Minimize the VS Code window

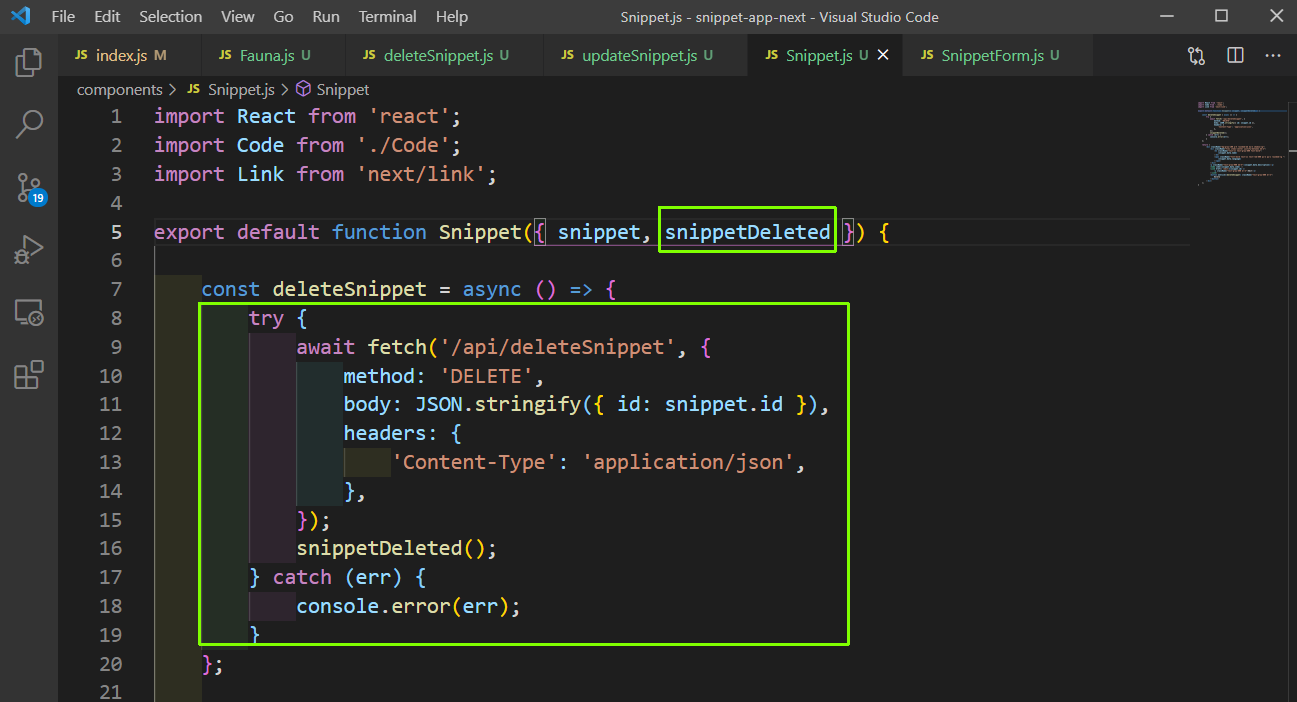pyautogui.click(x=1166, y=17)
